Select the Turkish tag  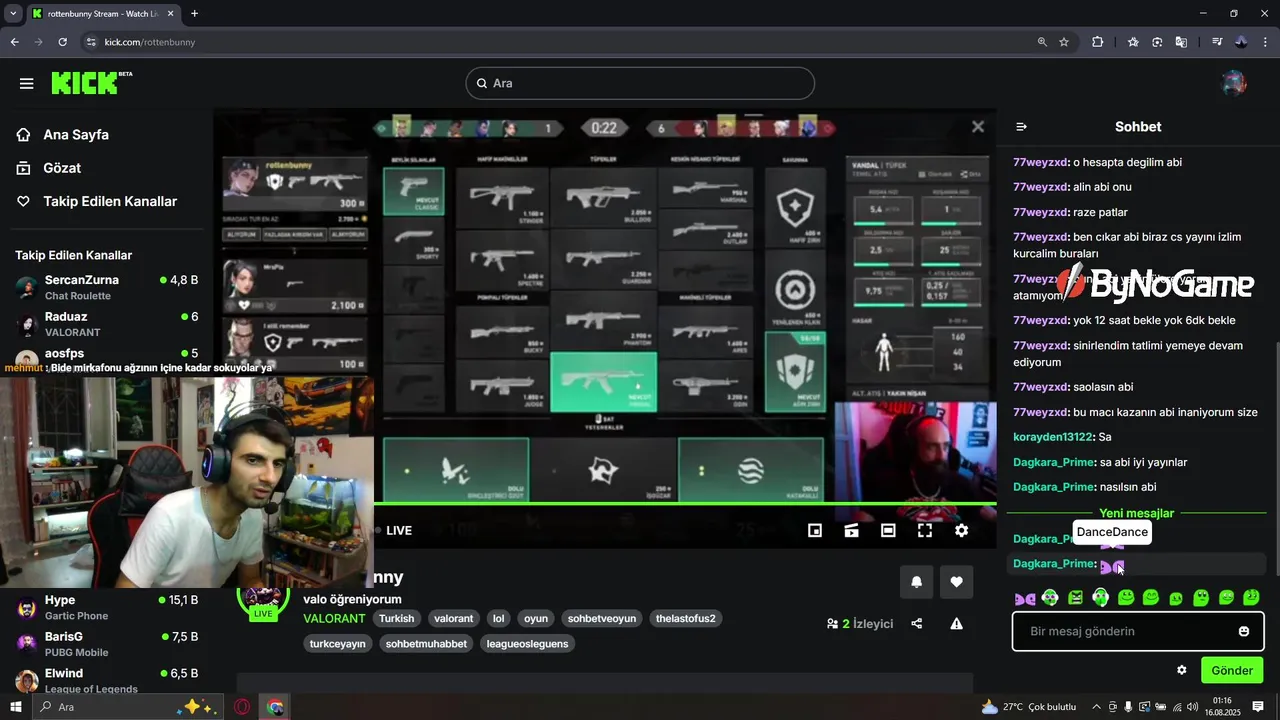pyautogui.click(x=397, y=618)
